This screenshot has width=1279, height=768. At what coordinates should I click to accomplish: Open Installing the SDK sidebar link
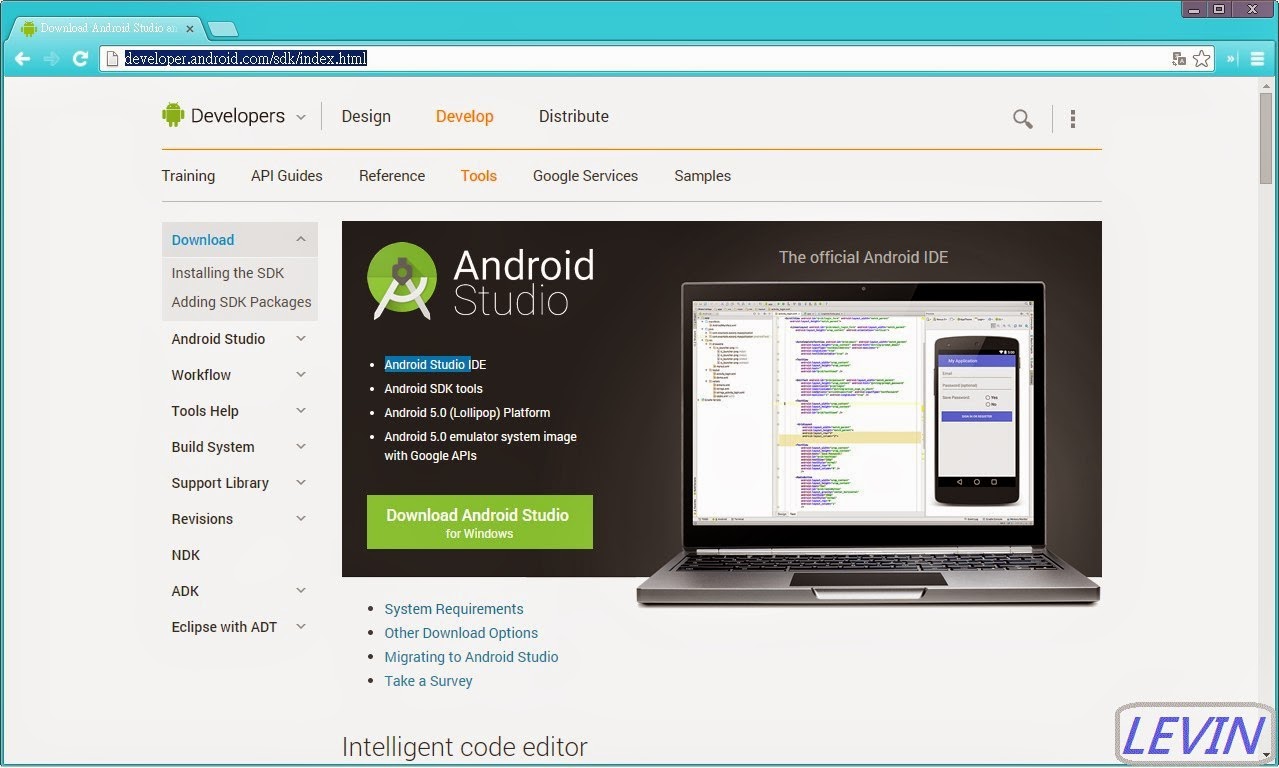click(x=228, y=273)
